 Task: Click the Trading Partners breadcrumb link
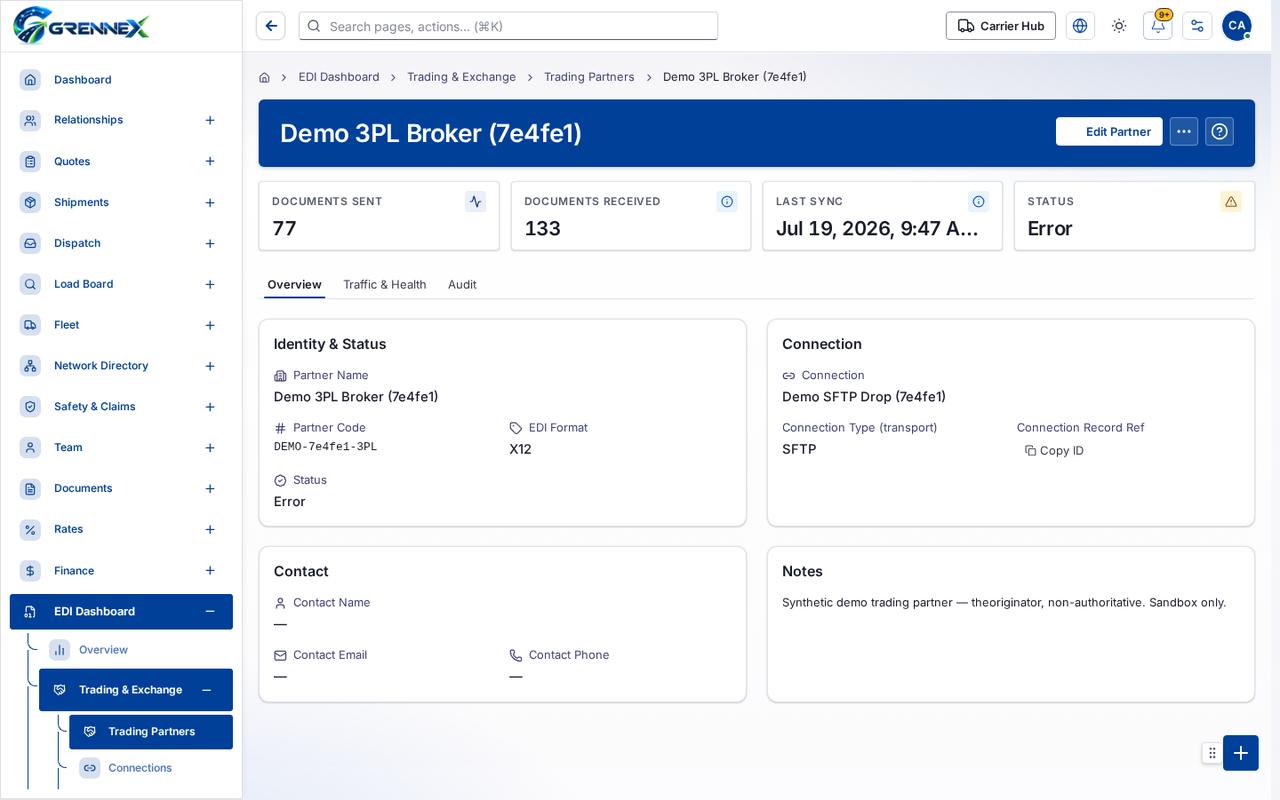coord(589,77)
